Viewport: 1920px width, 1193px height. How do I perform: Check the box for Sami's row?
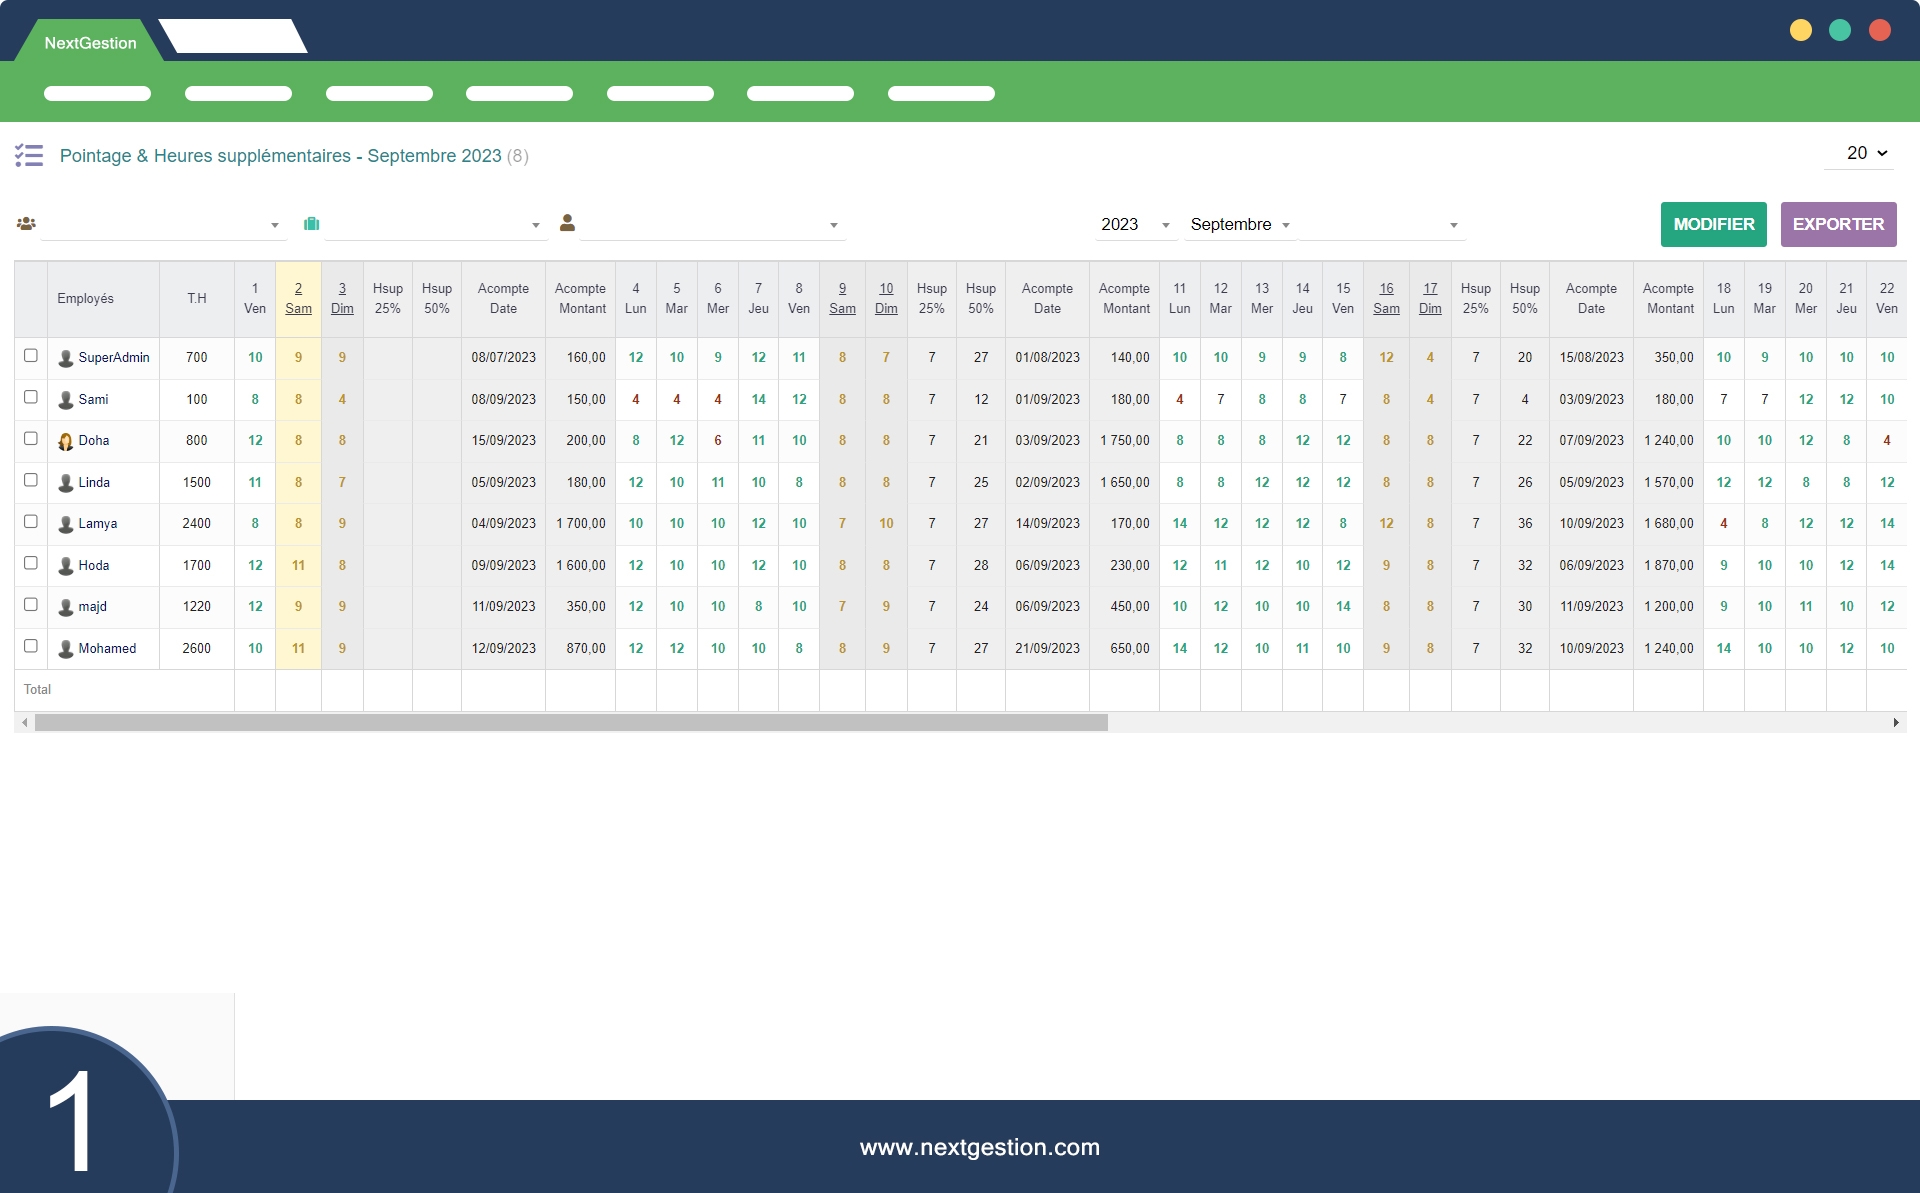pyautogui.click(x=31, y=397)
